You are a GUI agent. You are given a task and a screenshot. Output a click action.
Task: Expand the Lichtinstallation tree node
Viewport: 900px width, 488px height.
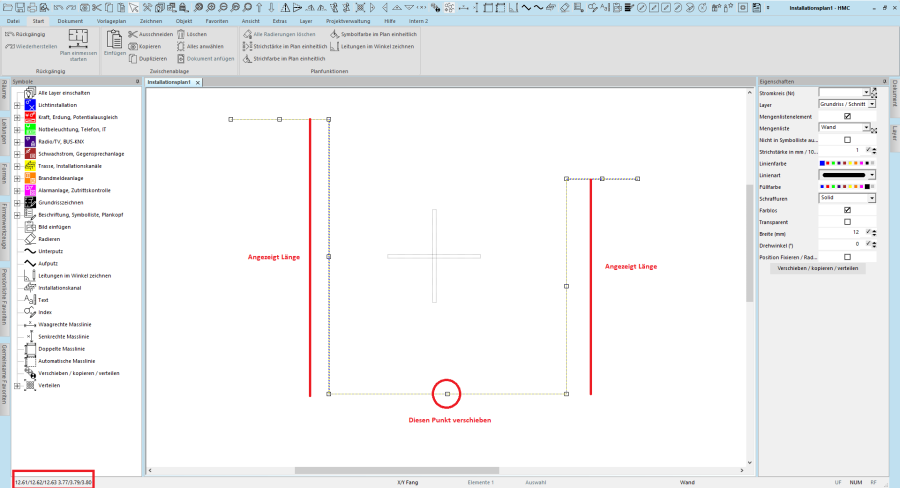(17, 105)
